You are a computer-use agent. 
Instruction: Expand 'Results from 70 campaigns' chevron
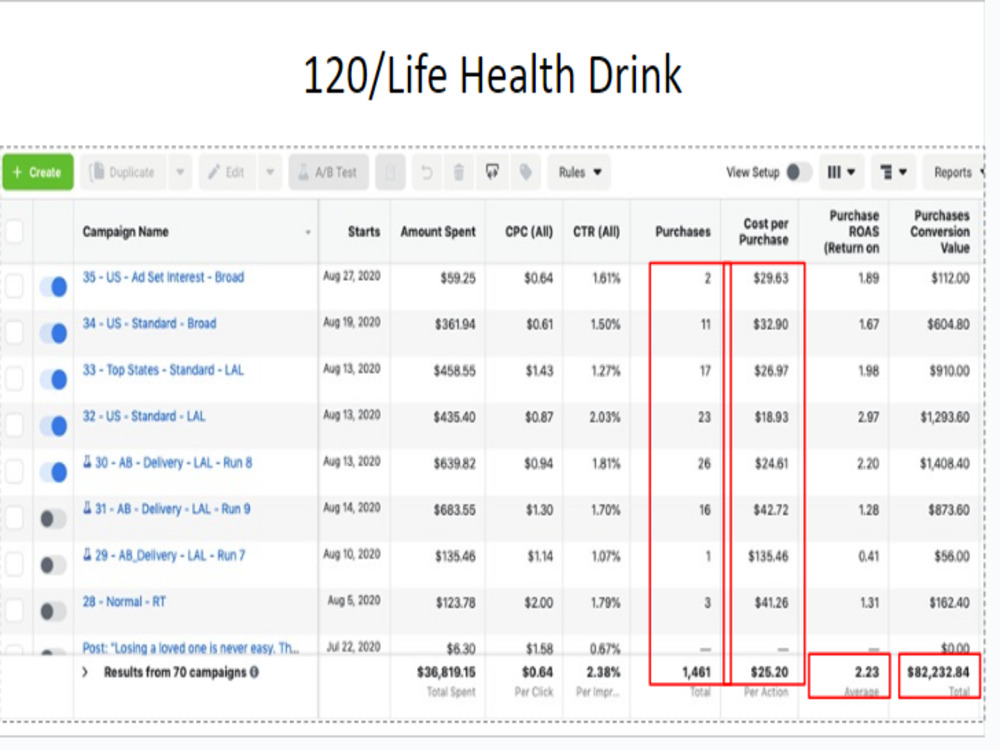84,674
